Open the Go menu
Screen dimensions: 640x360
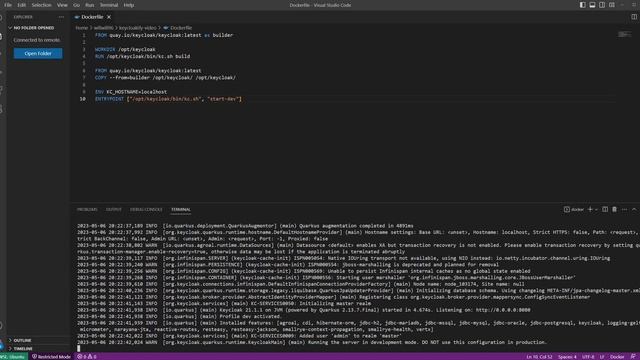[76, 5]
